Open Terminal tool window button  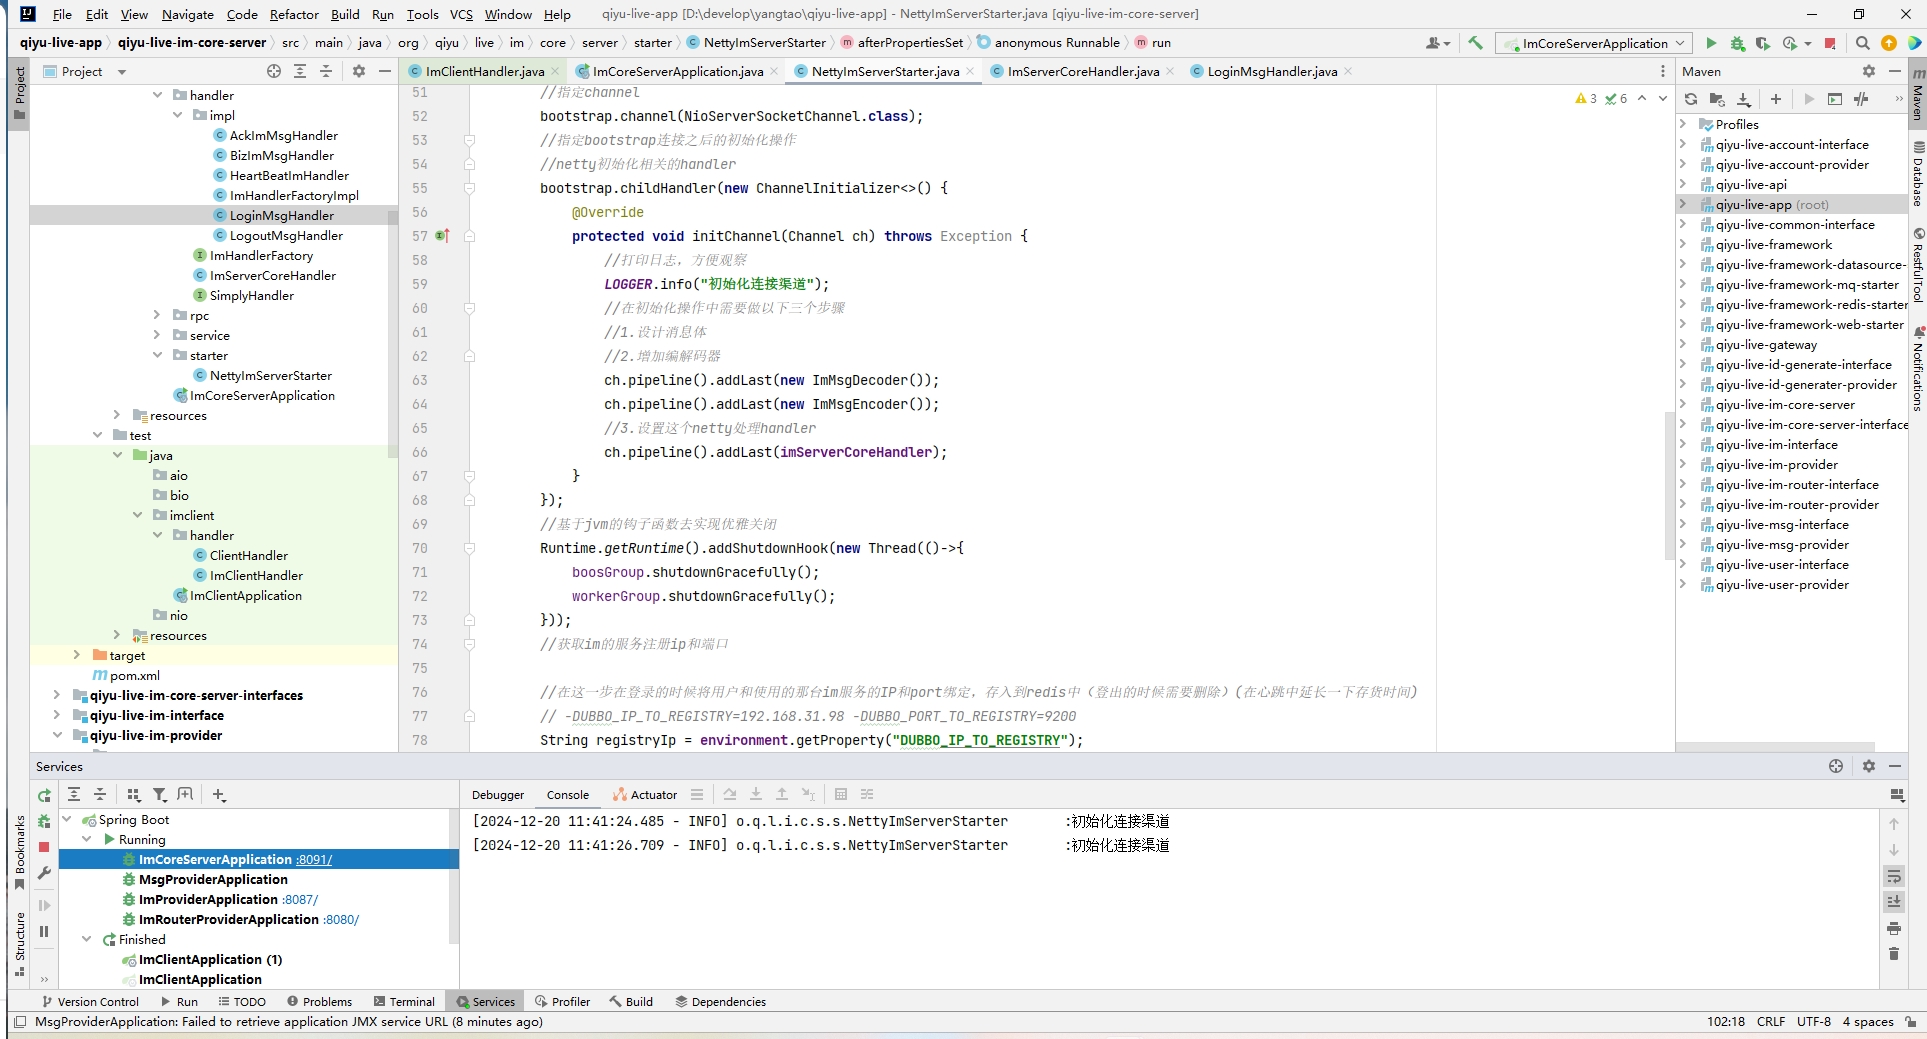pos(404,1001)
